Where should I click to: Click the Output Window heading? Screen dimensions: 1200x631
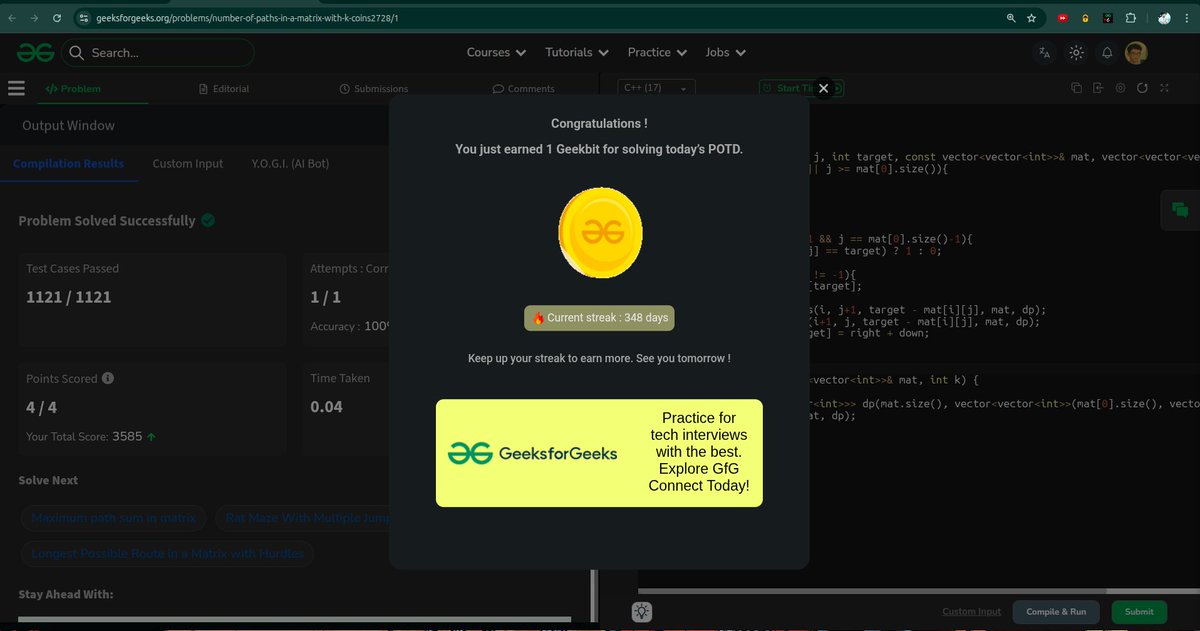(x=68, y=125)
